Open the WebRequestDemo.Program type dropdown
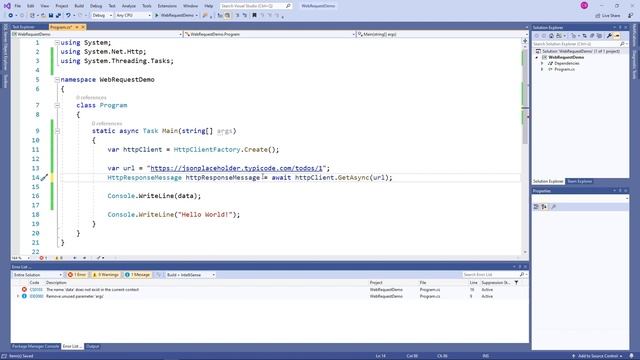Image resolution: width=640 pixels, height=360 pixels. 270,34
